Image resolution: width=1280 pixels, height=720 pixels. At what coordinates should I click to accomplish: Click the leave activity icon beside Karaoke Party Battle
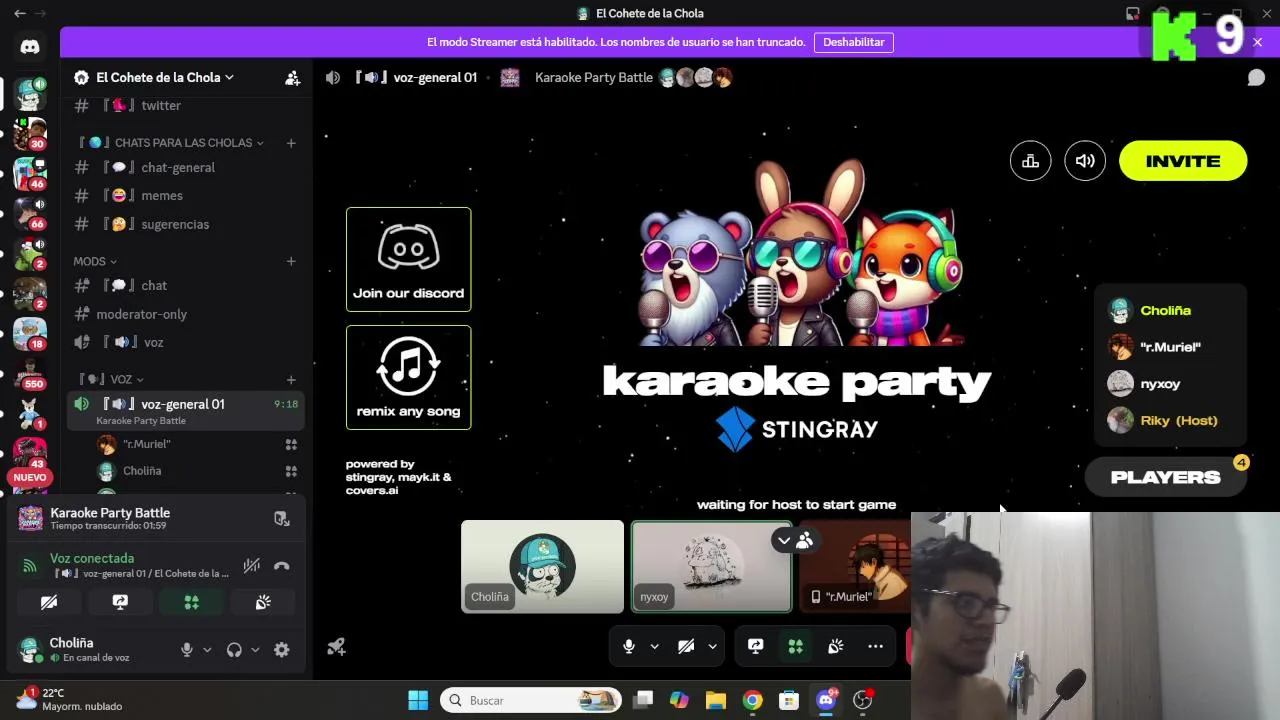pyautogui.click(x=282, y=518)
